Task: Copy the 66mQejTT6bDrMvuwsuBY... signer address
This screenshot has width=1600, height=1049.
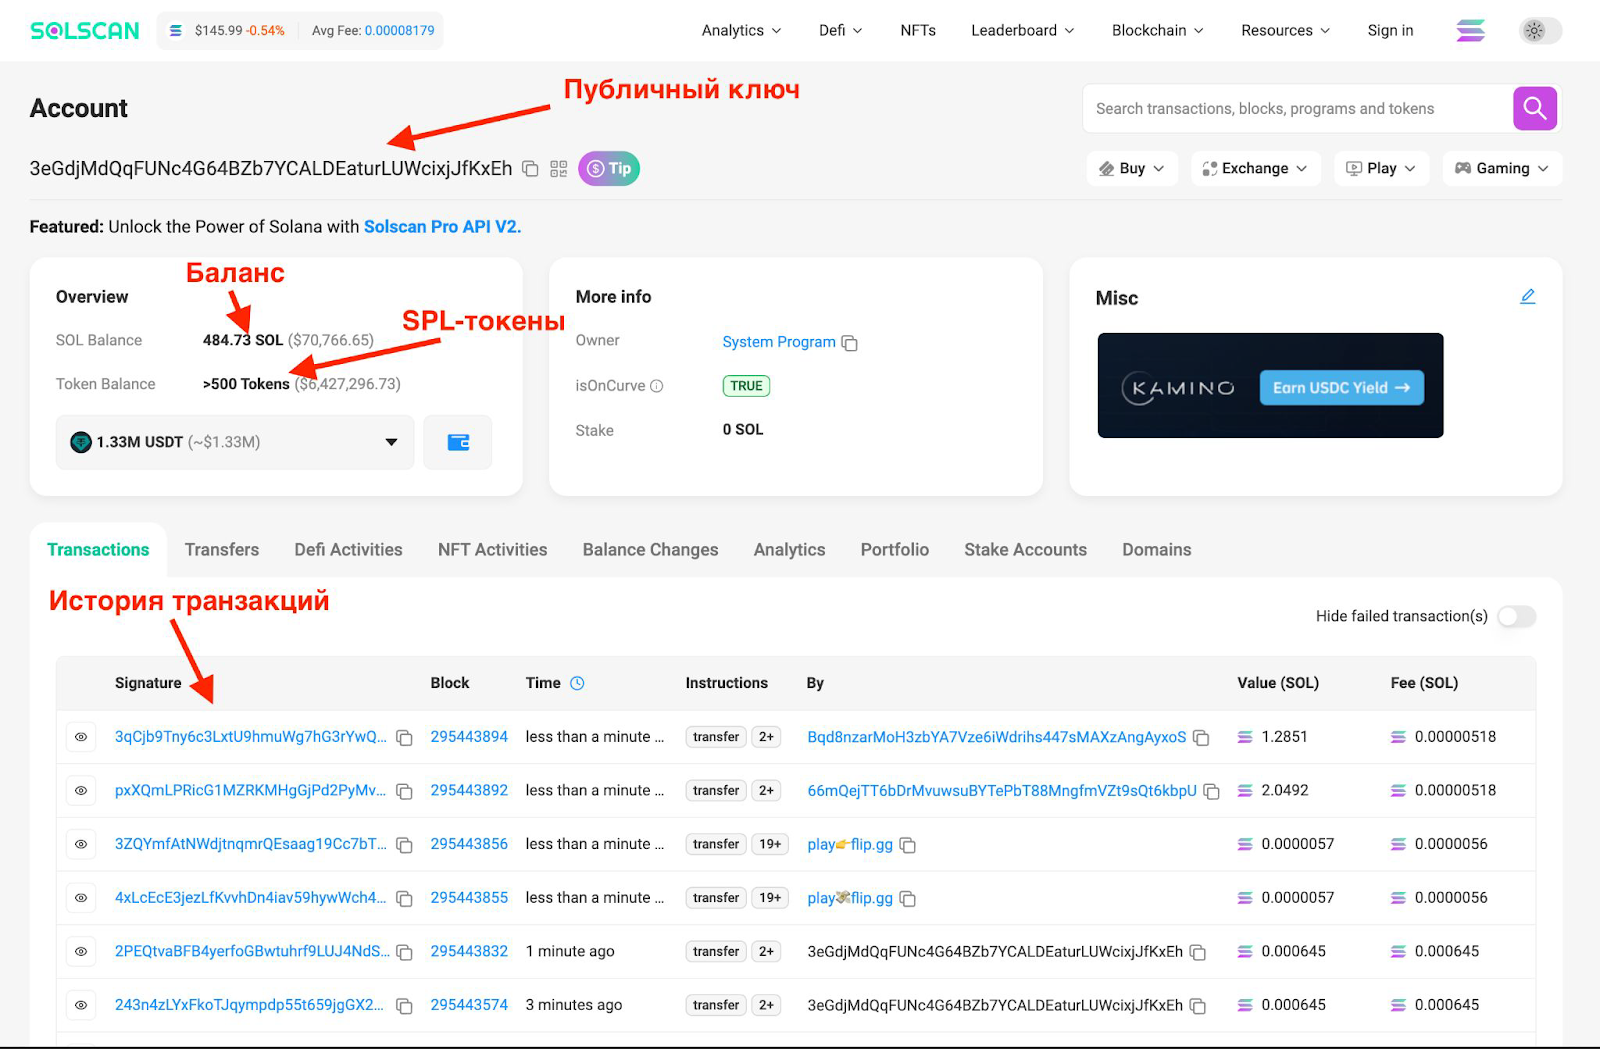Action: coord(1212,791)
